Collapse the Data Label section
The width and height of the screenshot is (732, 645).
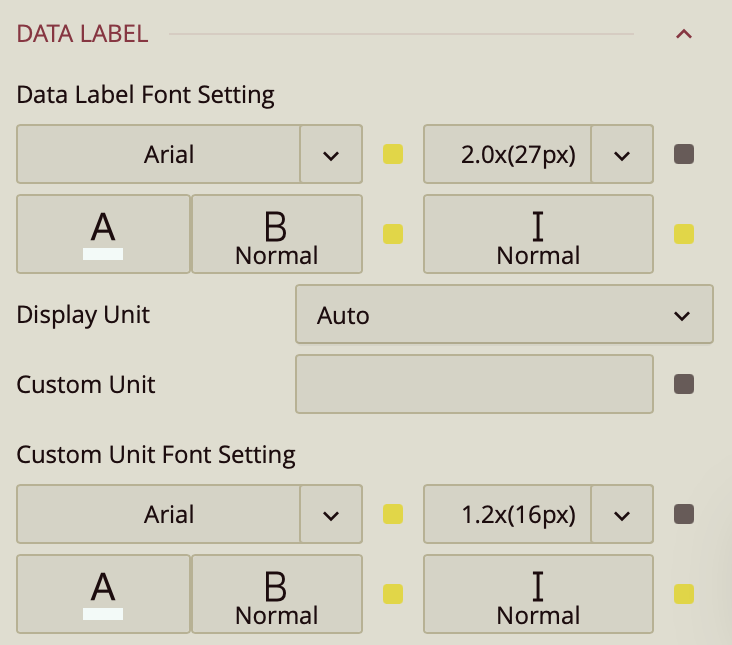(684, 34)
